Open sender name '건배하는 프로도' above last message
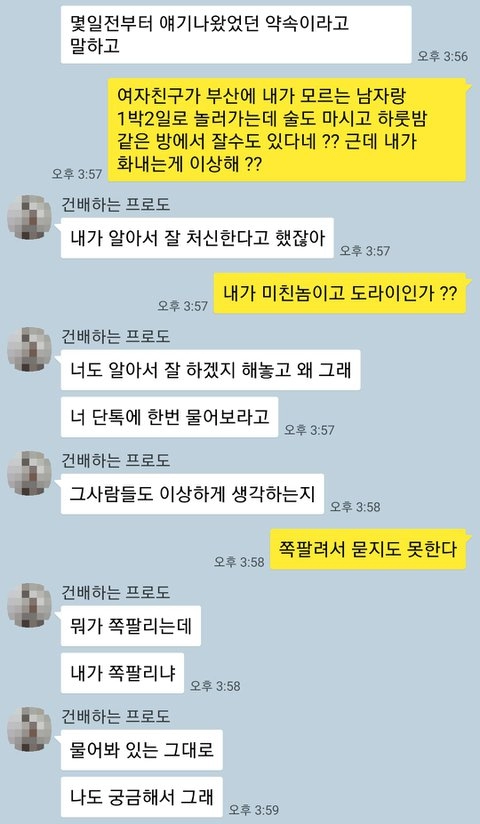The image size is (480, 824). point(116,716)
